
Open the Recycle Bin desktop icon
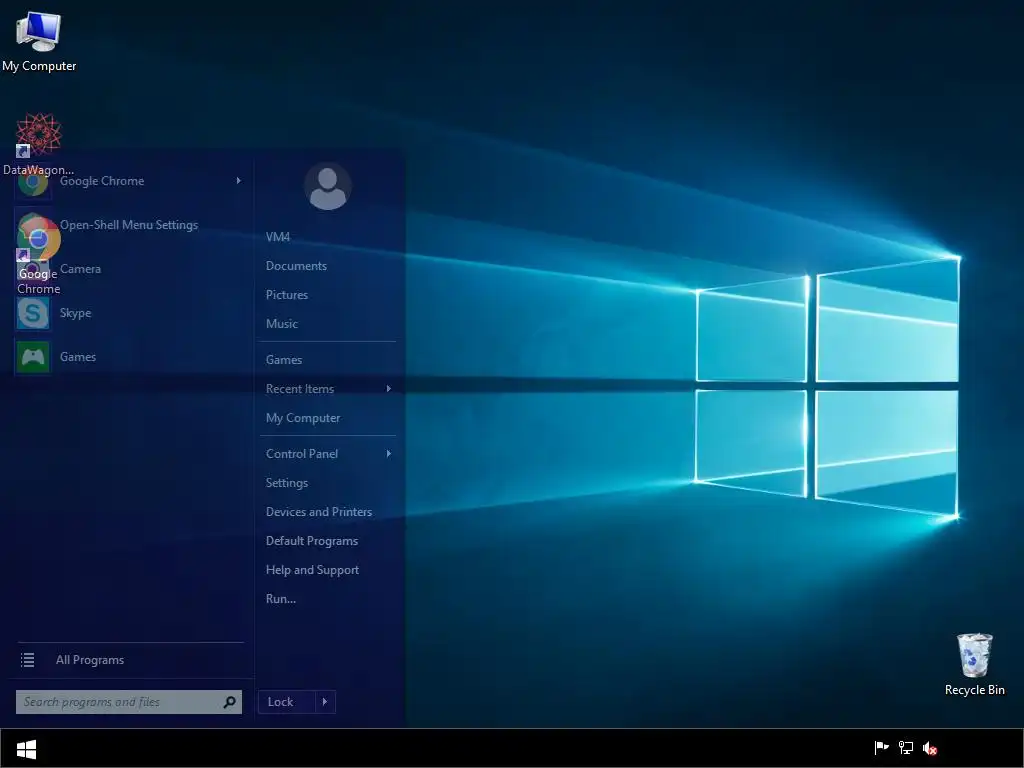click(x=974, y=664)
